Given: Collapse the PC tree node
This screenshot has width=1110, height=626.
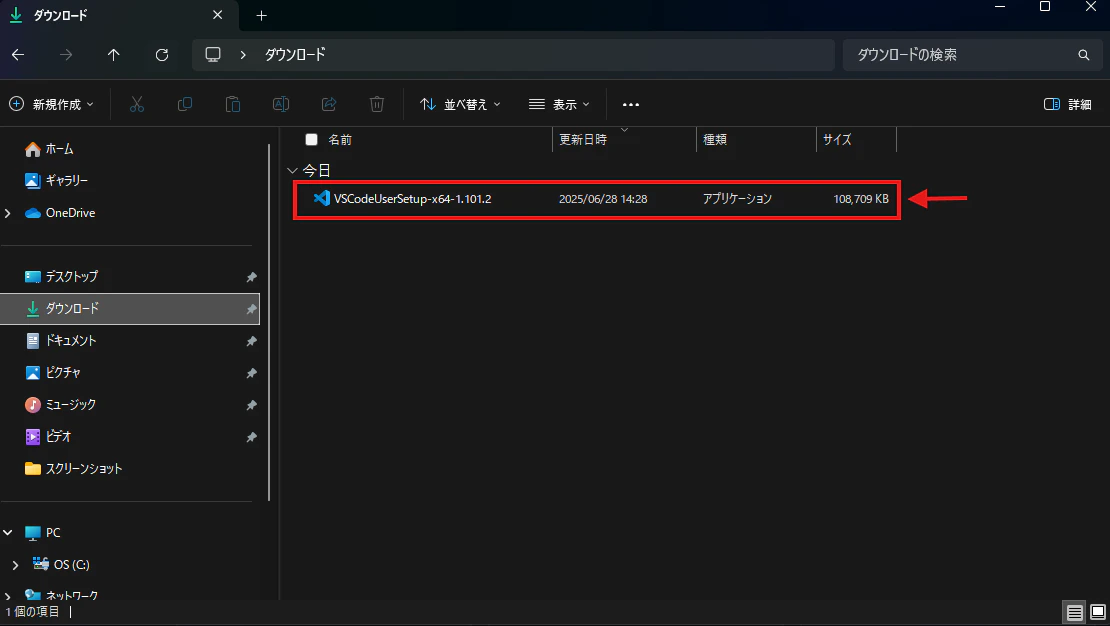Looking at the screenshot, I should coord(8,533).
